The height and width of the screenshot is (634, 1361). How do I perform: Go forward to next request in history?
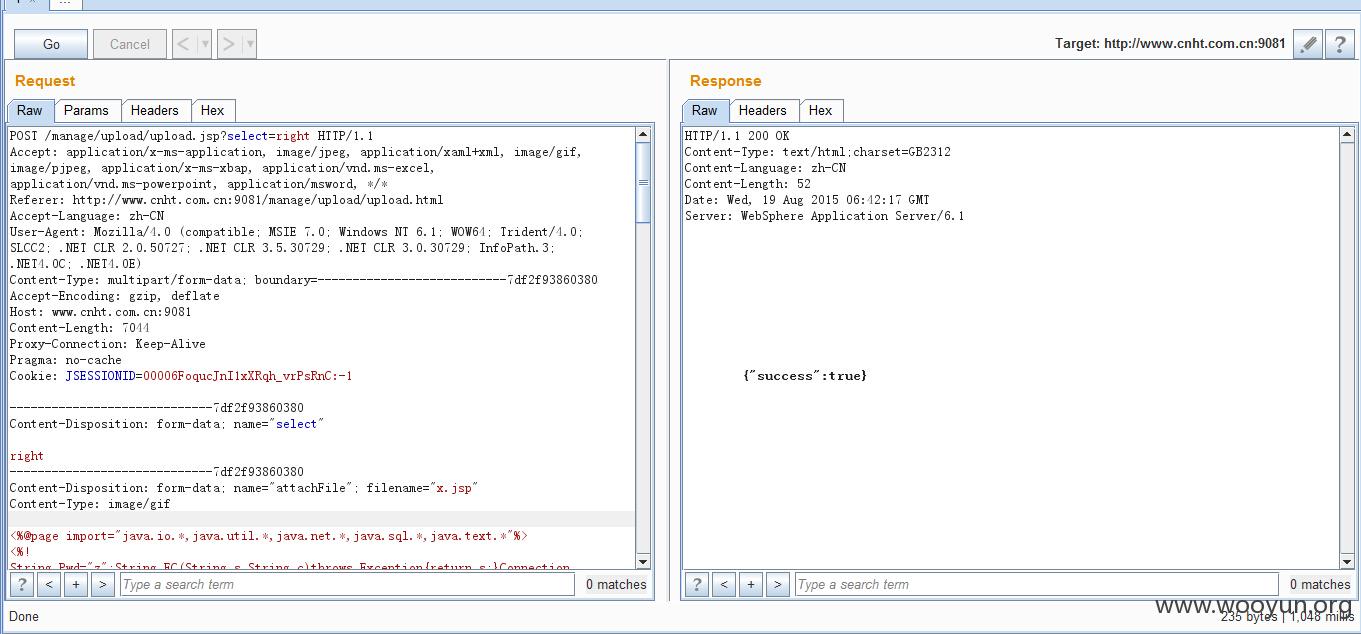229,44
